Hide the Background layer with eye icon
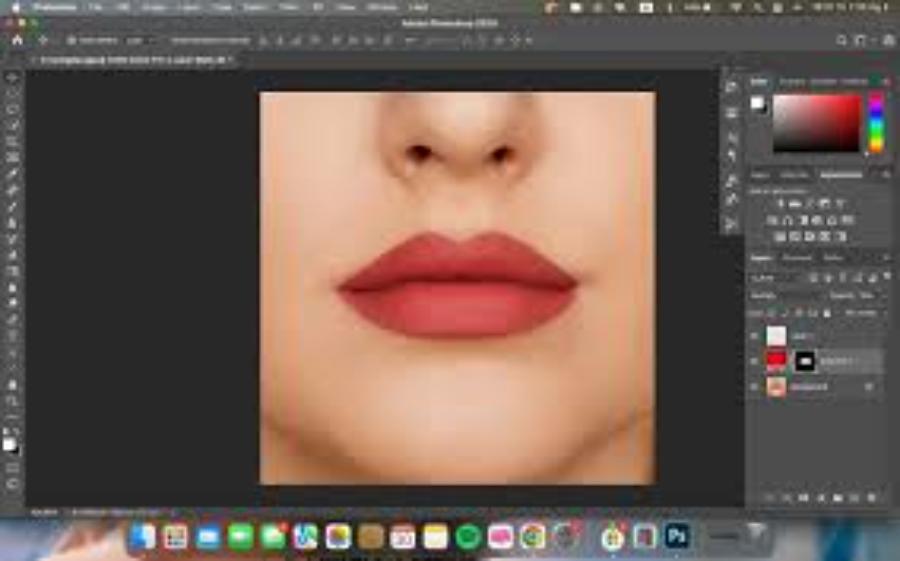900x561 pixels. point(754,387)
